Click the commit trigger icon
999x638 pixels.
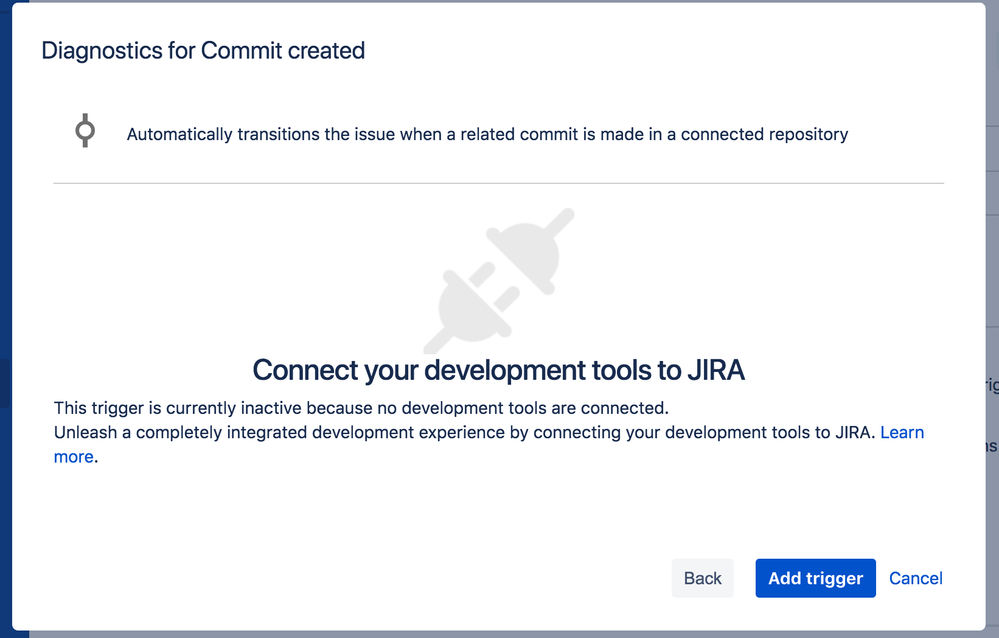[85, 131]
